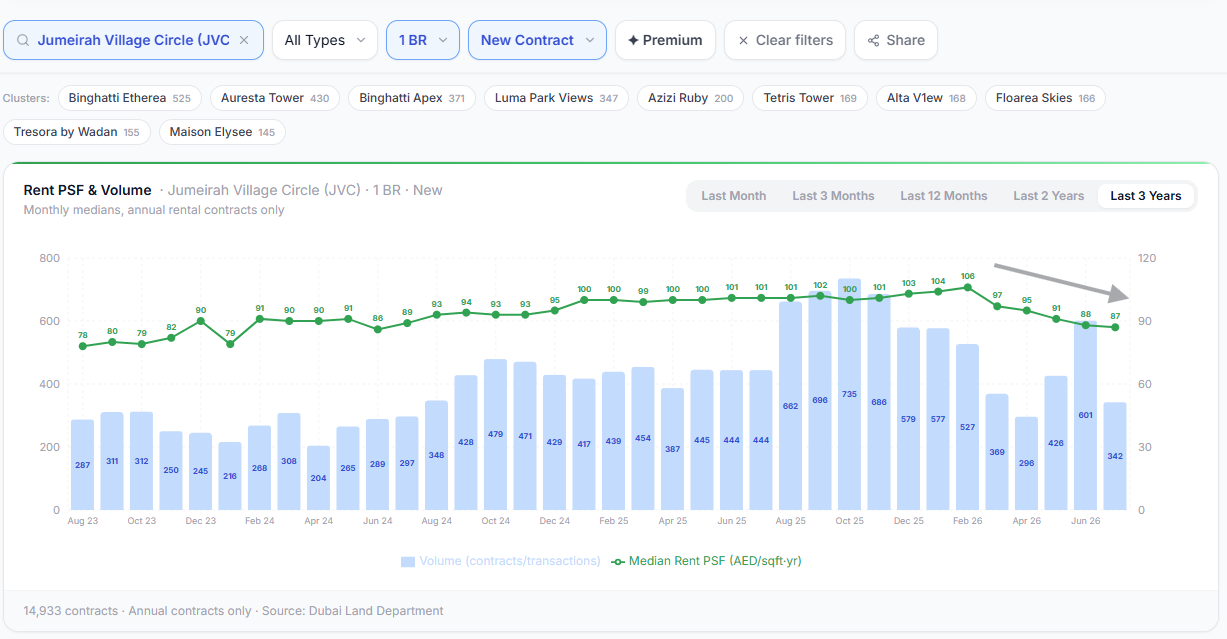Filter by the Binghatti Etherea cluster
Viewport: 1227px width, 639px height.
130,98
